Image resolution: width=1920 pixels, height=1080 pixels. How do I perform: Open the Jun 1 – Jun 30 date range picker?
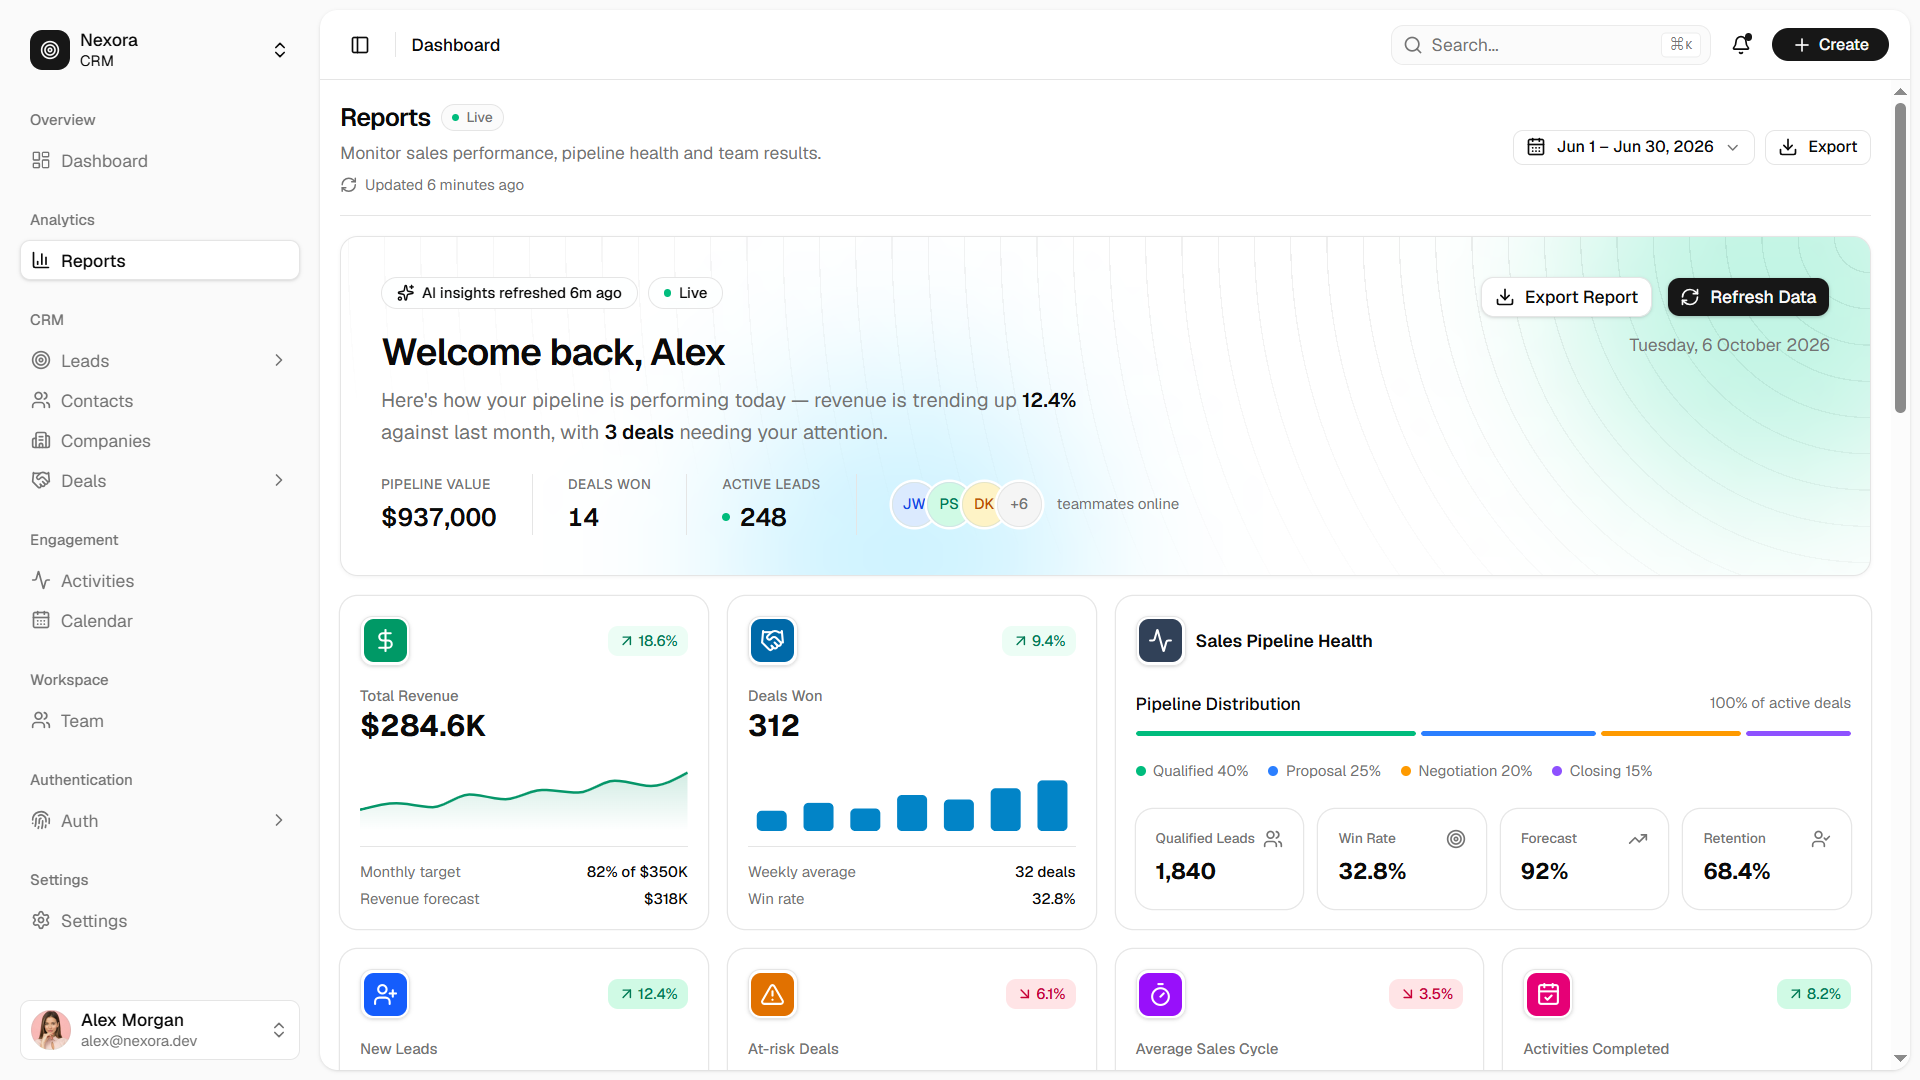[x=1633, y=147]
